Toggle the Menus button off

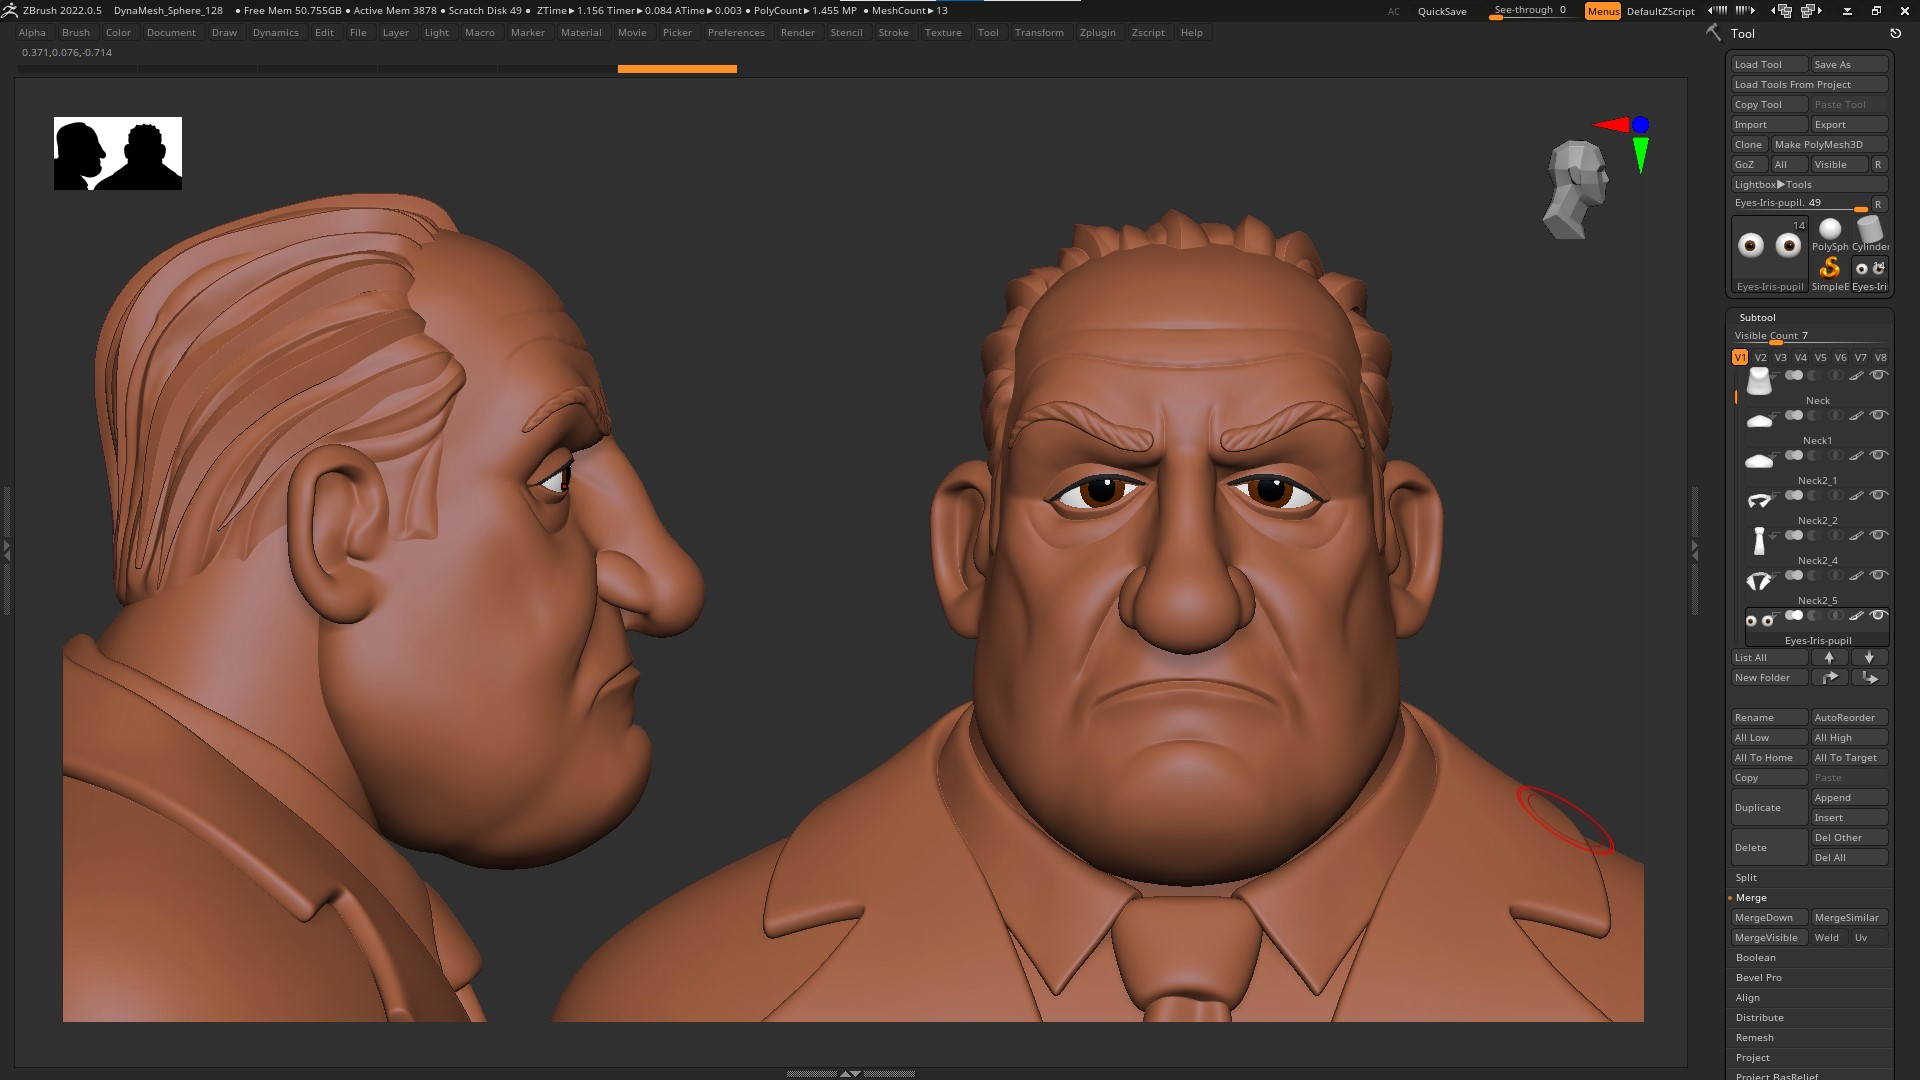(x=1603, y=11)
